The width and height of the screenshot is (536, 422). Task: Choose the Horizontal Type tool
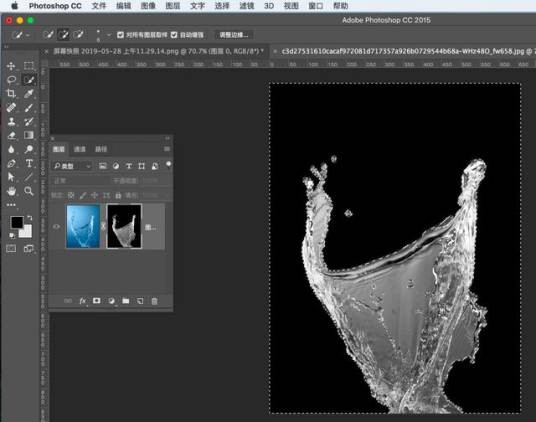coord(29,163)
